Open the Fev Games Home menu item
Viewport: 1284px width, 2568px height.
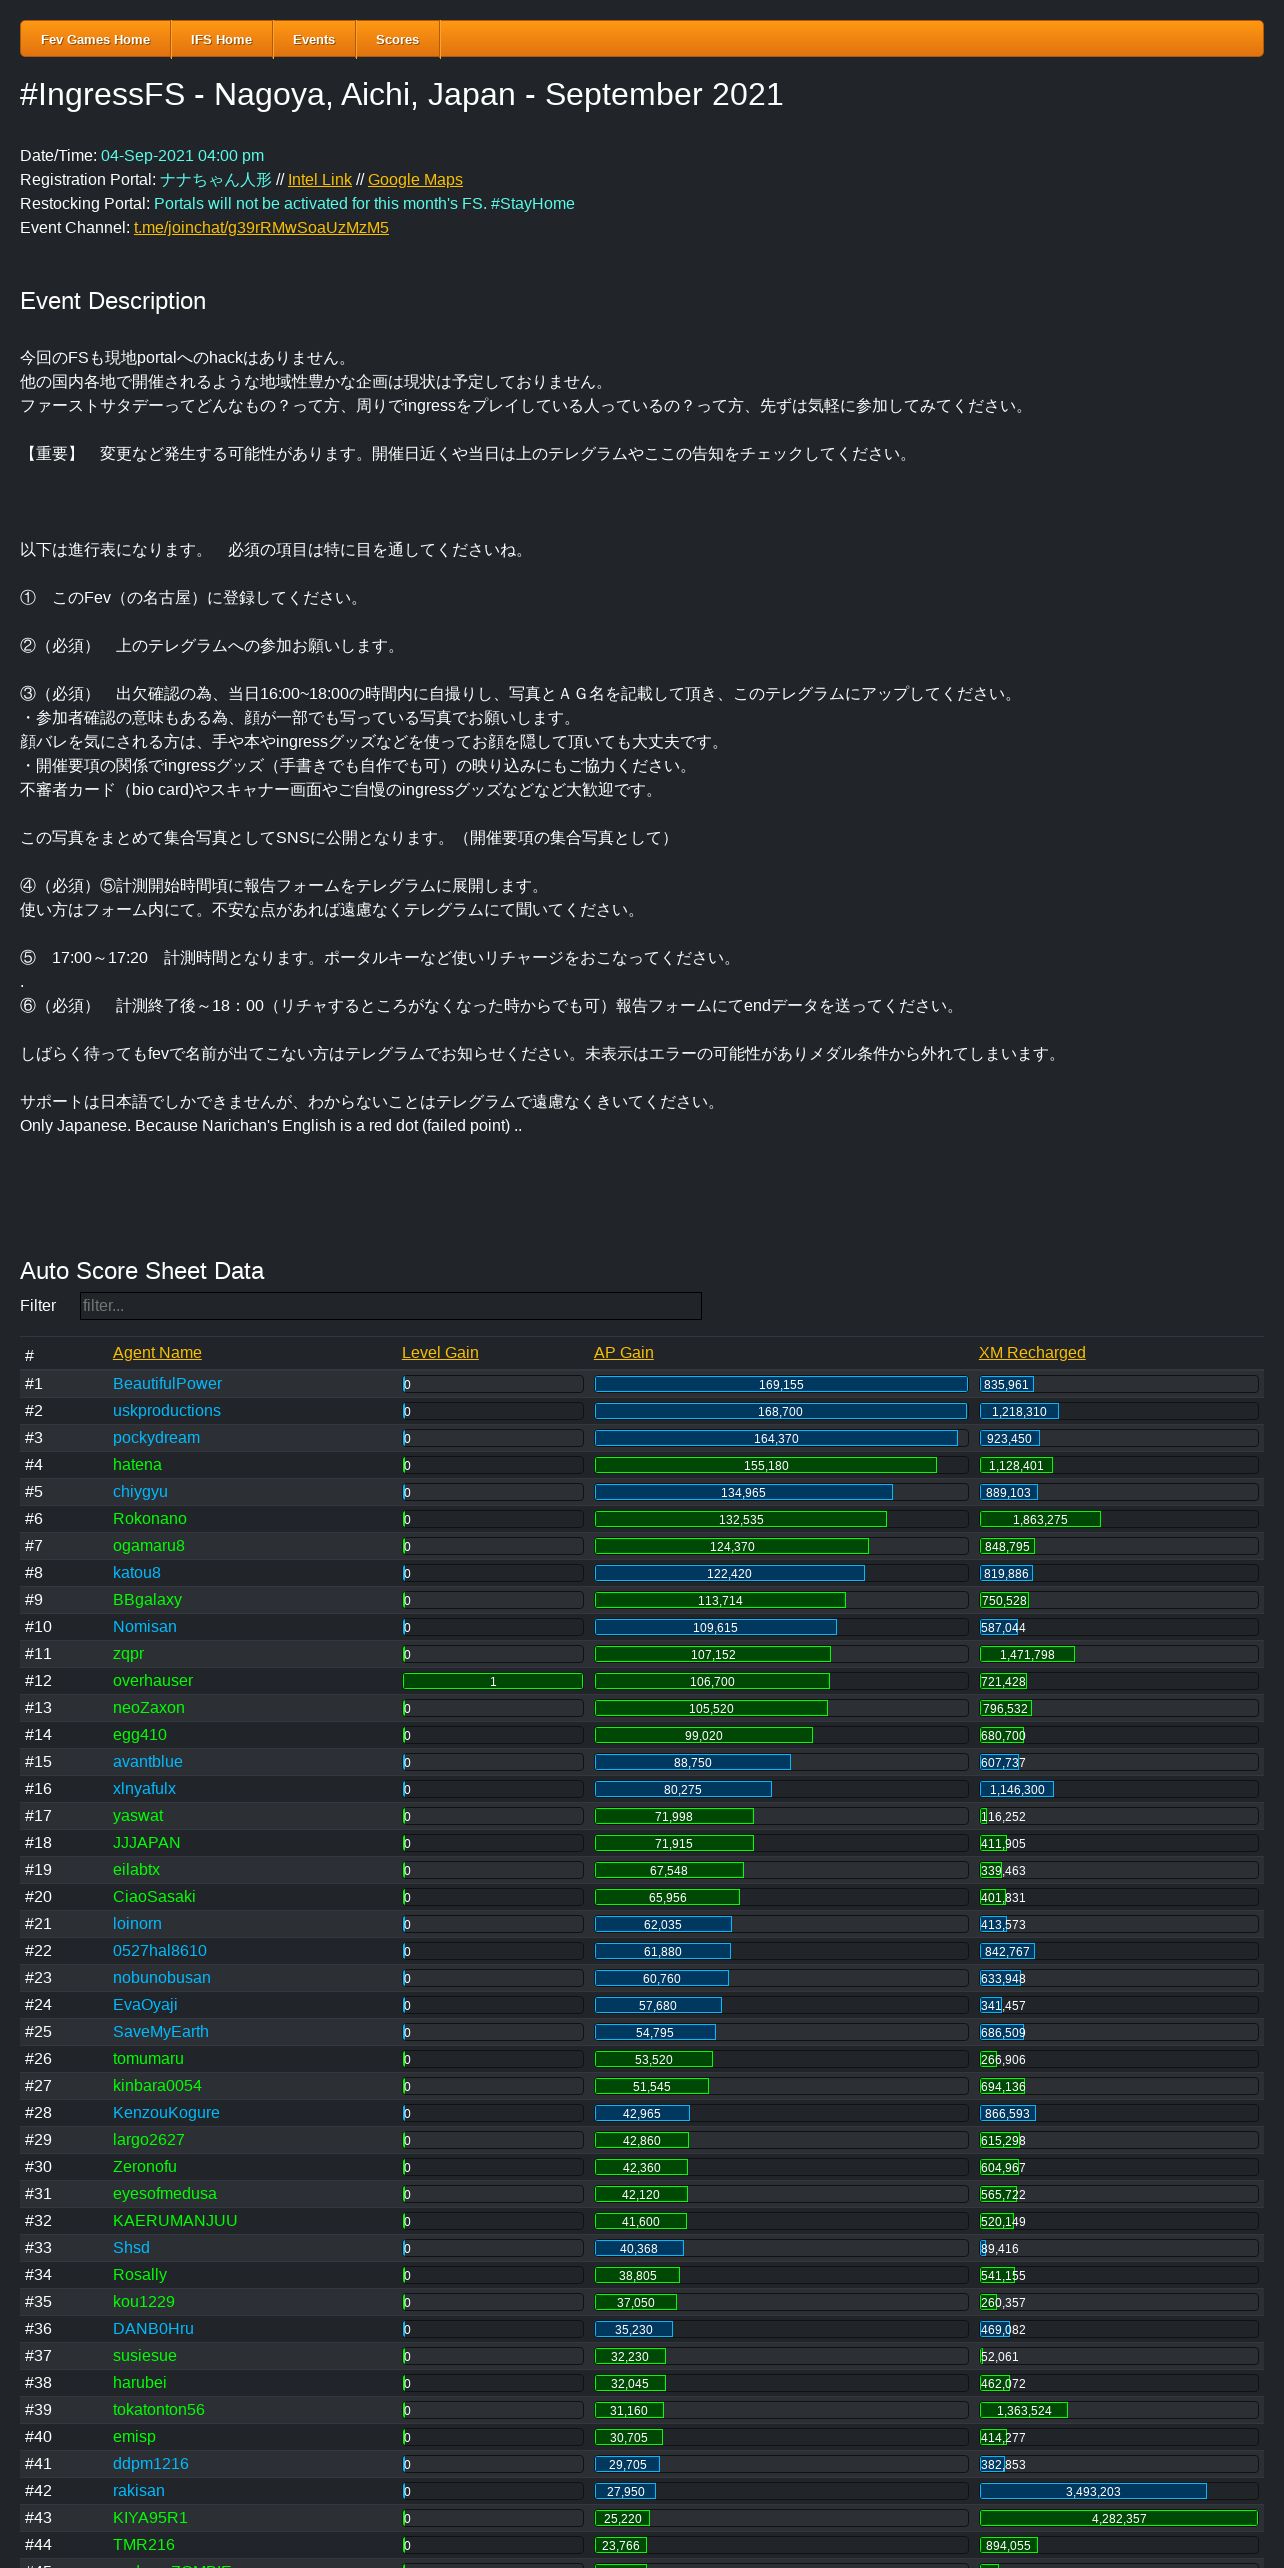pyautogui.click(x=95, y=40)
